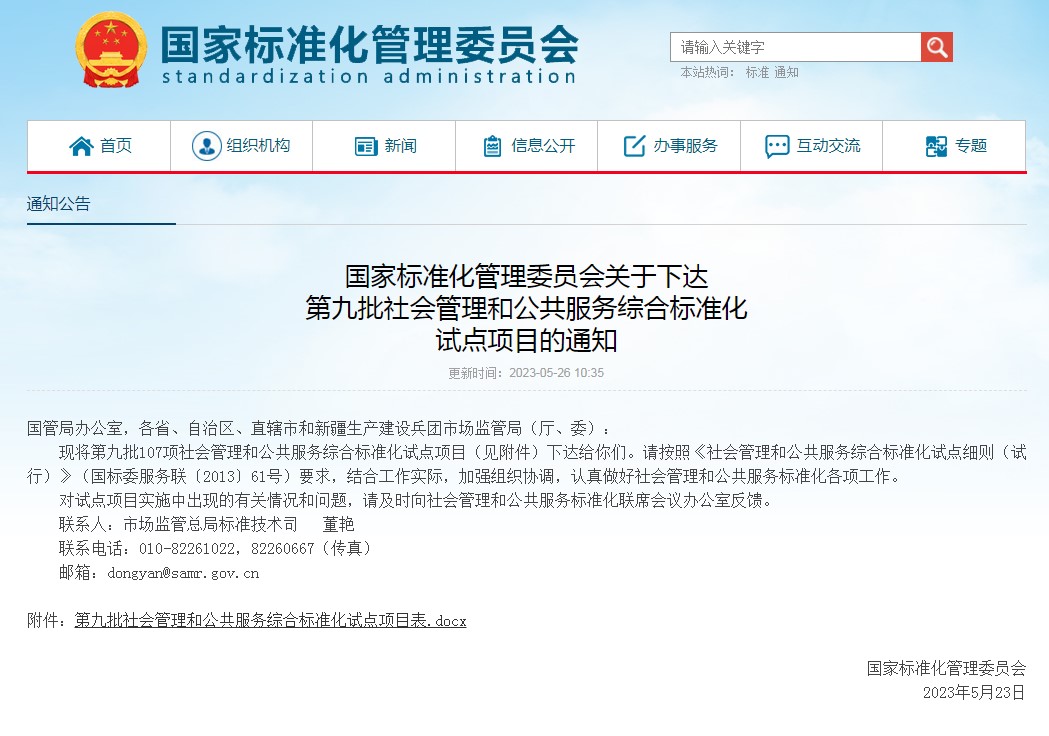Select the 通知公告 section tab

point(58,203)
